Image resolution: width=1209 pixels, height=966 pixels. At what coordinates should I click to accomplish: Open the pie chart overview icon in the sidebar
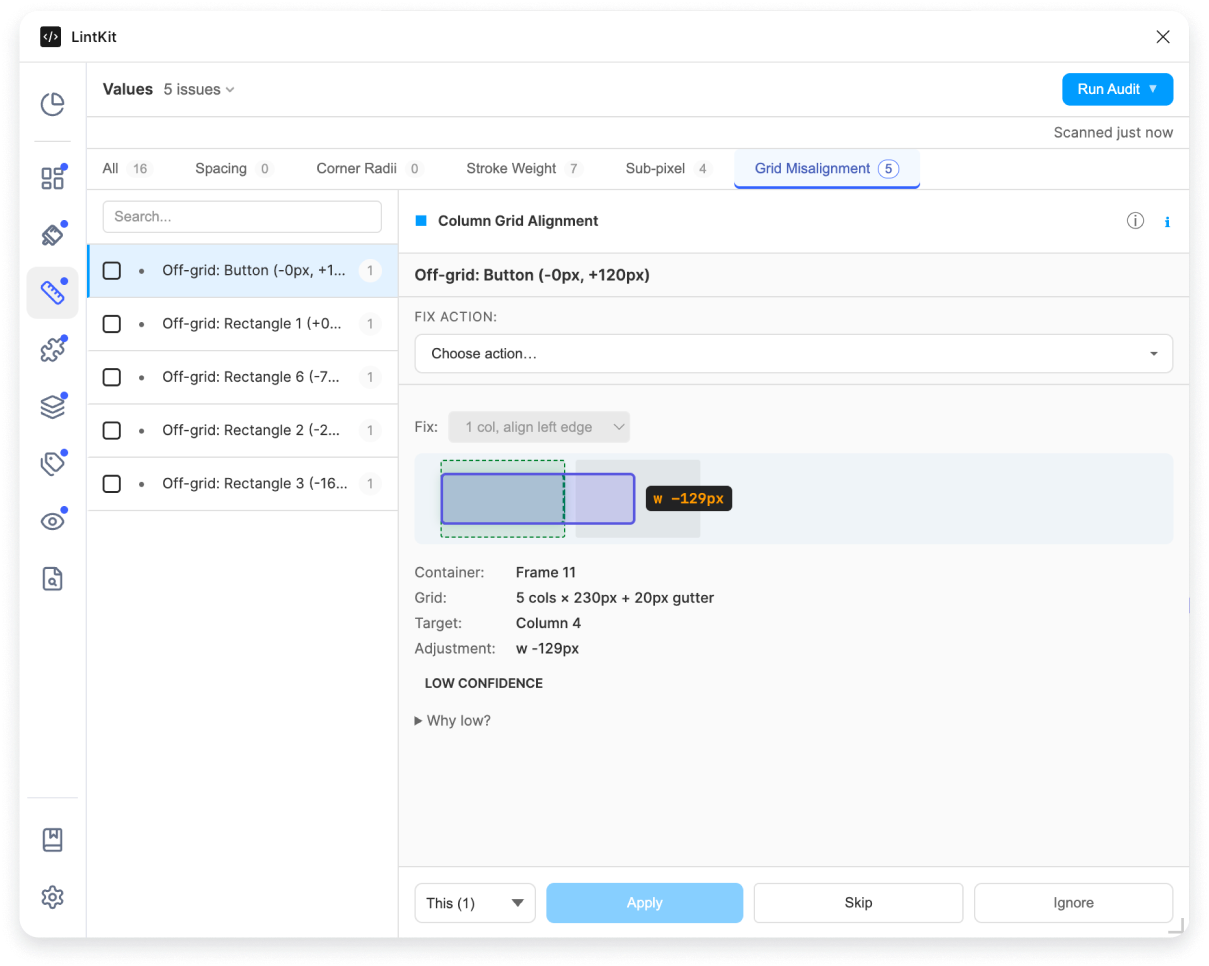[x=52, y=104]
